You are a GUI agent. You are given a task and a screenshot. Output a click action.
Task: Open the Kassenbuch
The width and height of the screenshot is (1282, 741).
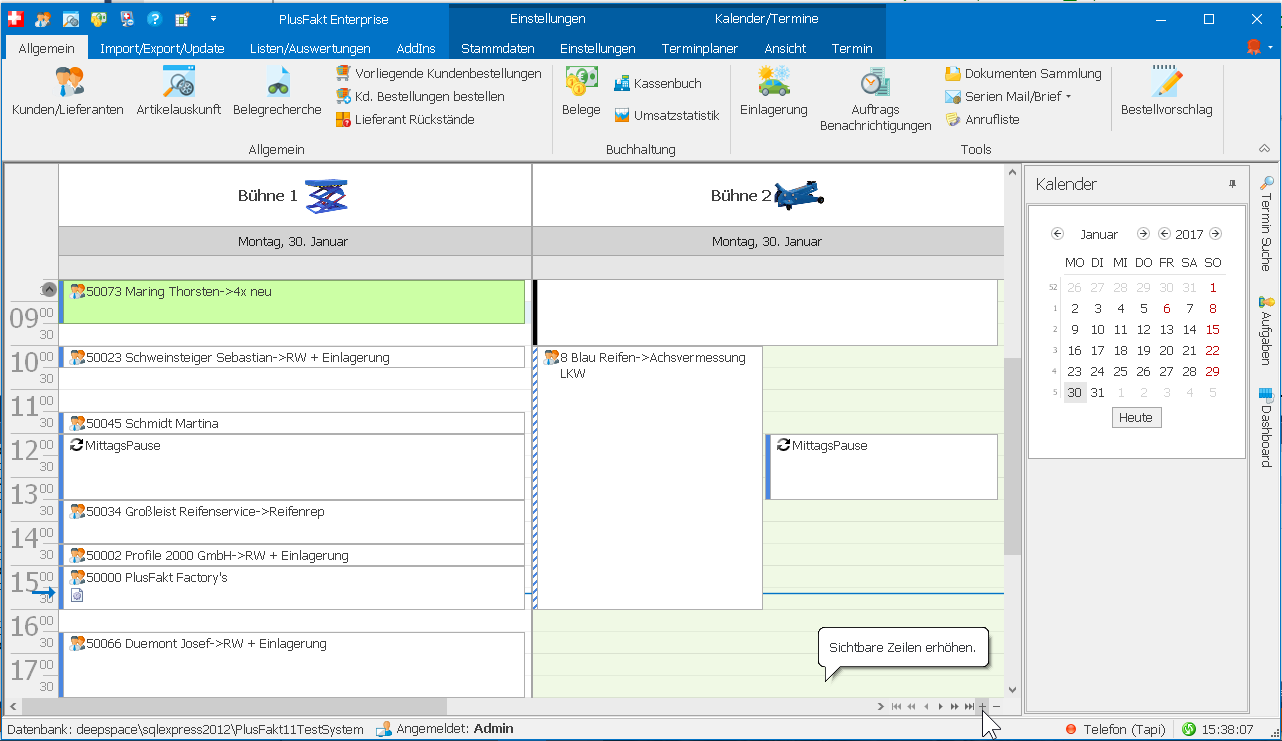pos(657,84)
